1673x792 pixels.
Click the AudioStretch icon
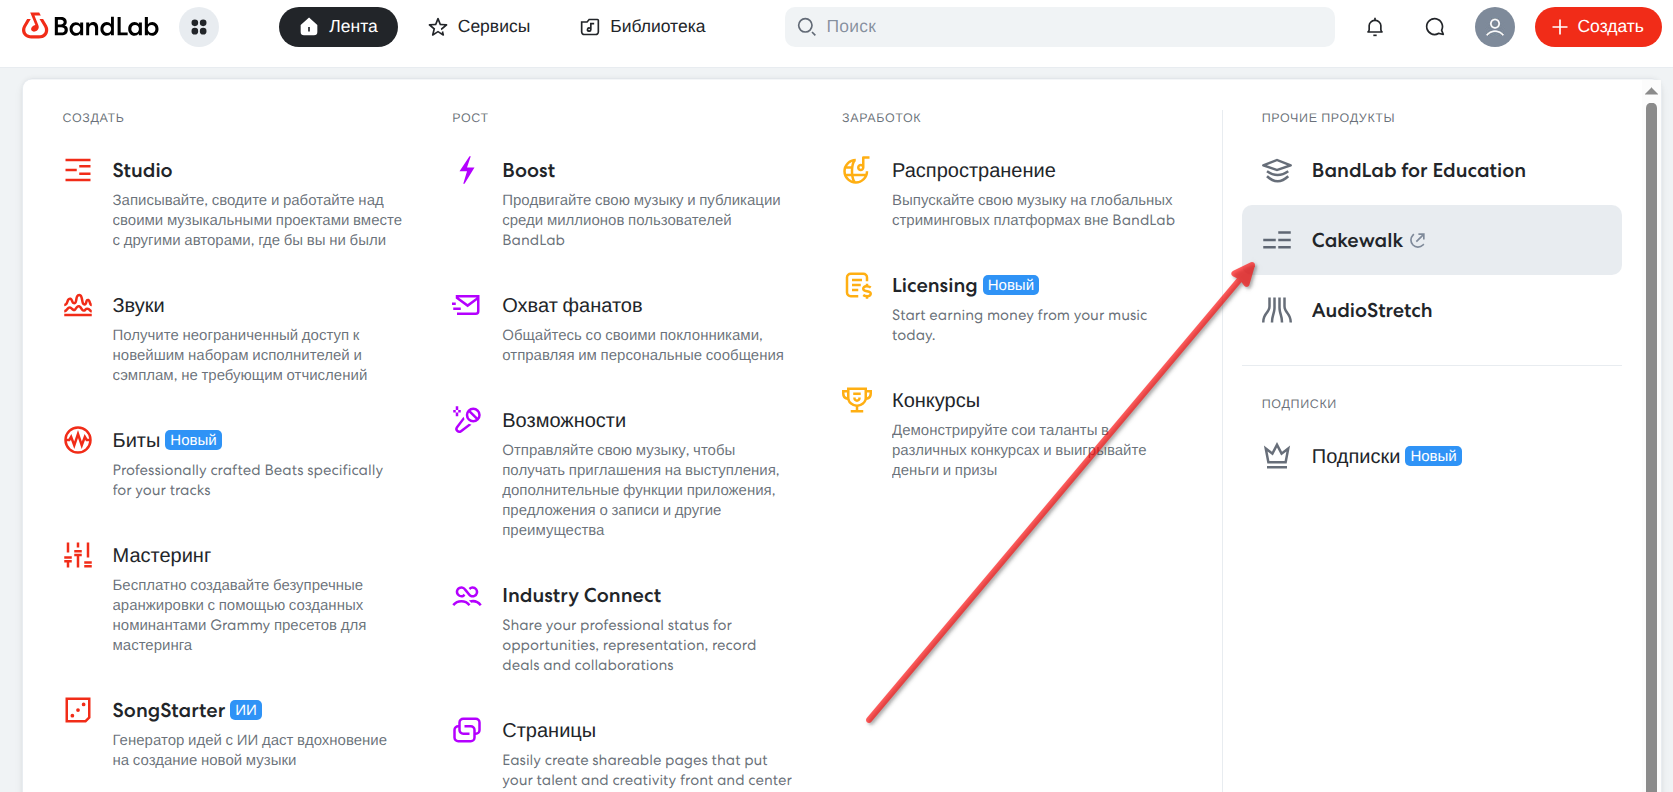click(1277, 310)
